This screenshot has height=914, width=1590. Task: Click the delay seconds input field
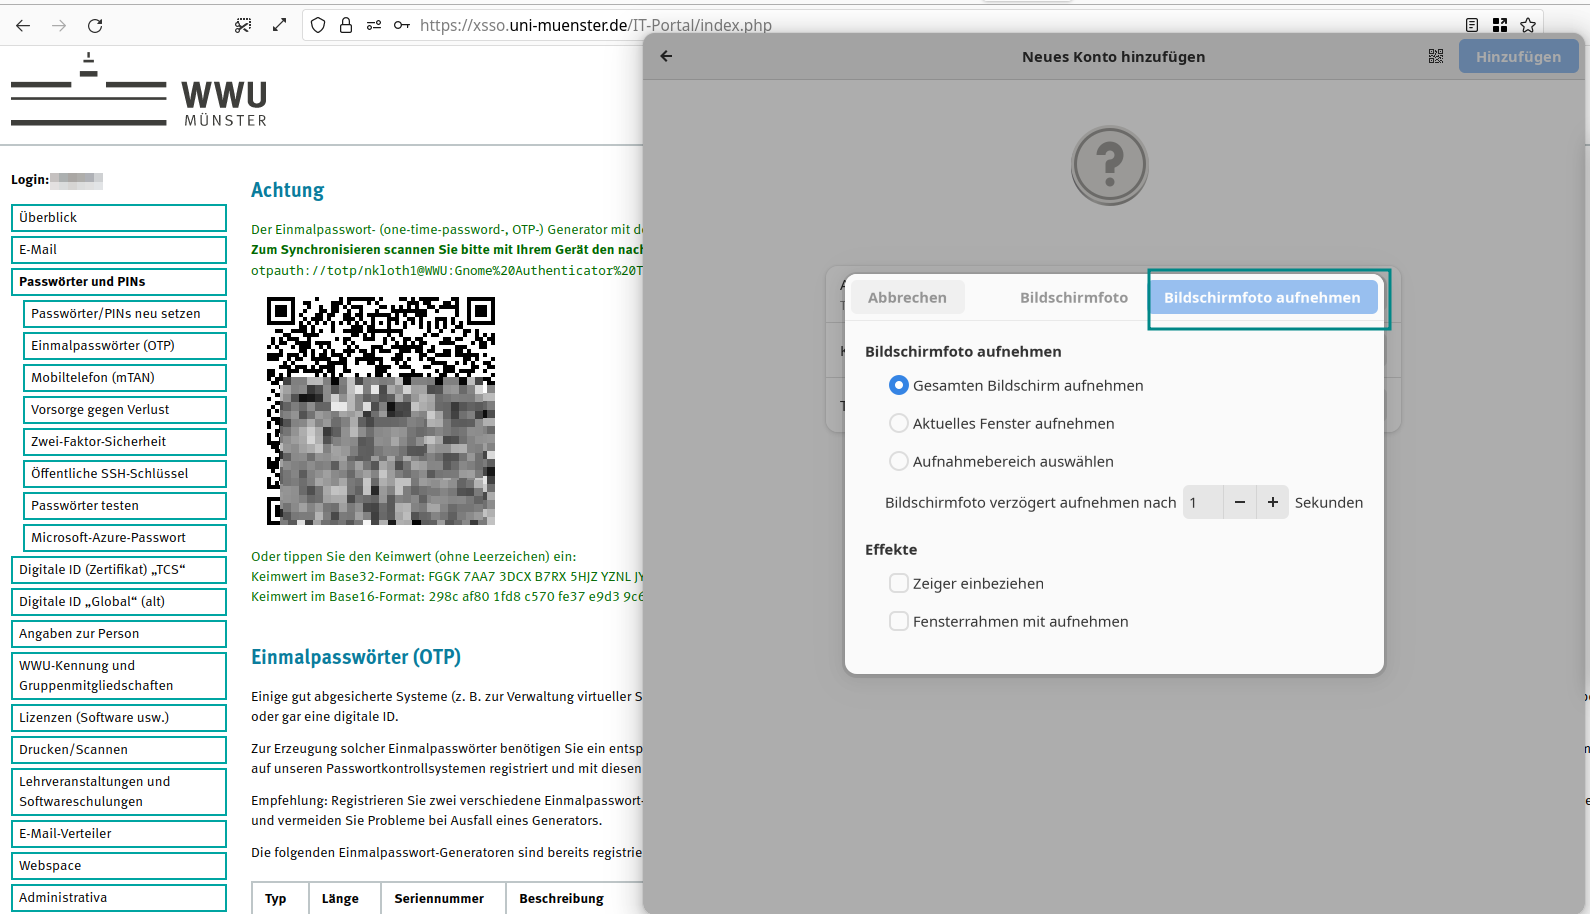pos(1202,503)
